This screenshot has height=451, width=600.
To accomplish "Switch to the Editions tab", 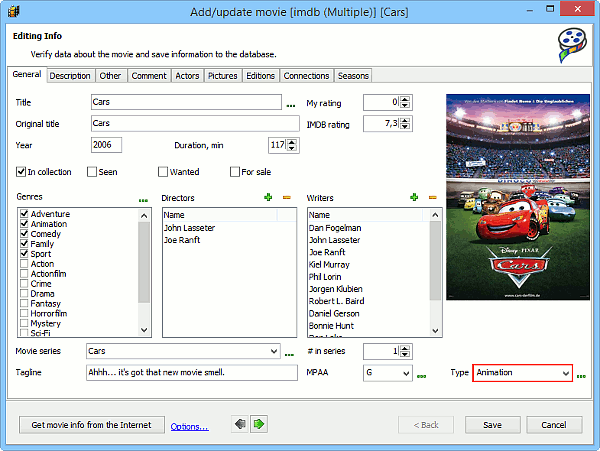I will (261, 76).
